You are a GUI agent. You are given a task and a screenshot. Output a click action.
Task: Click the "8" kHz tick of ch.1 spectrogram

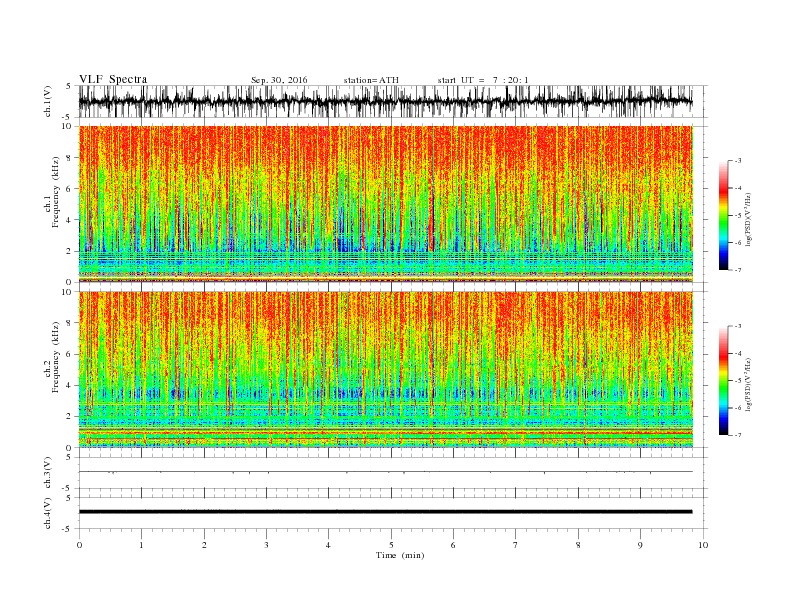coord(70,158)
